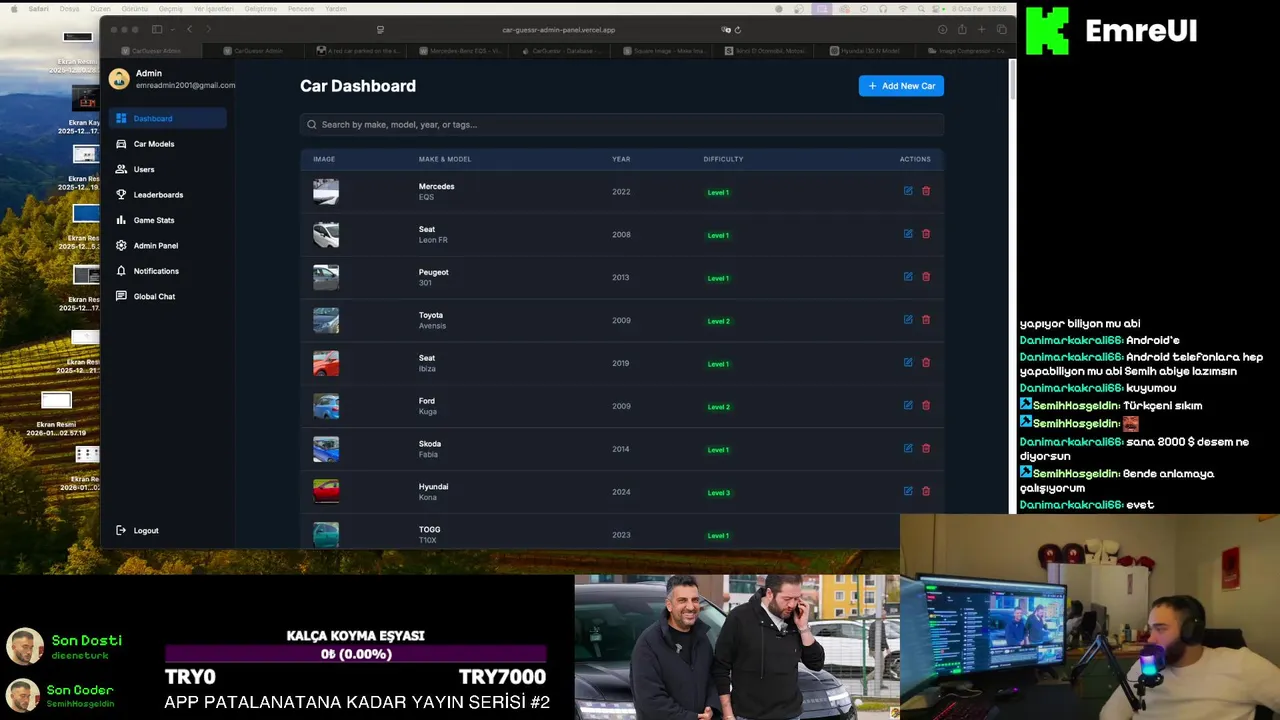Viewport: 1280px width, 720px height.
Task: Delete the Skoda Fabia entry
Action: pos(926,449)
